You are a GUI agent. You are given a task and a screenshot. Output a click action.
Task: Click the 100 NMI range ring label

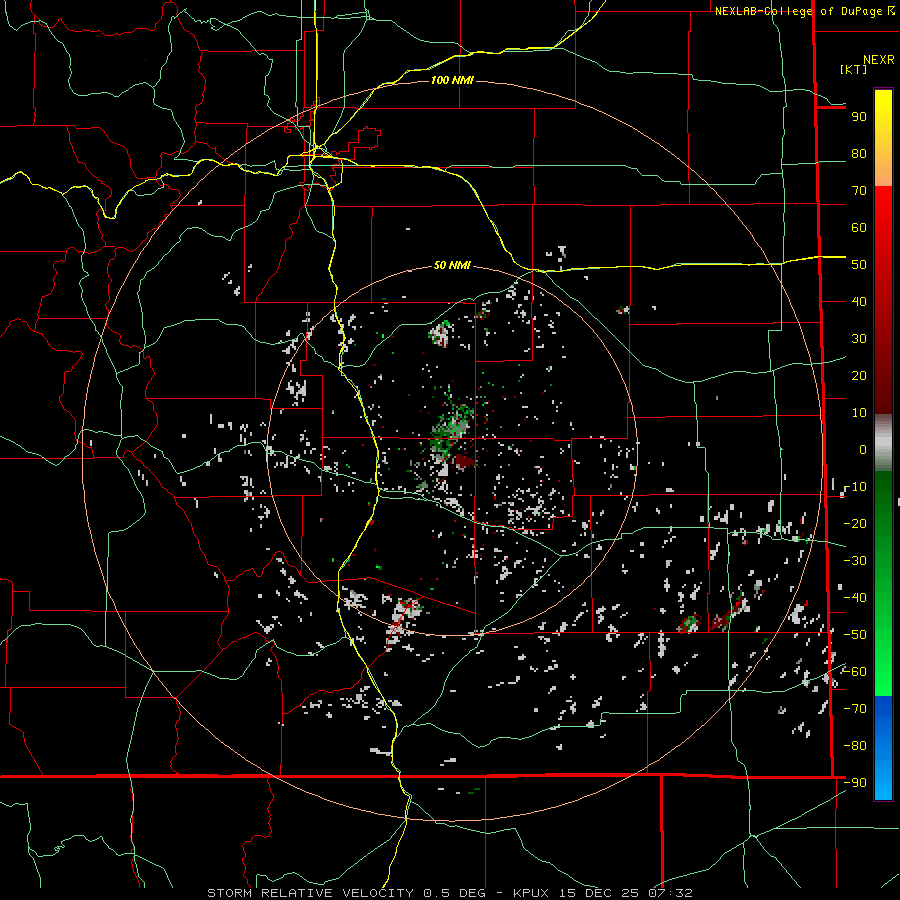(x=452, y=80)
